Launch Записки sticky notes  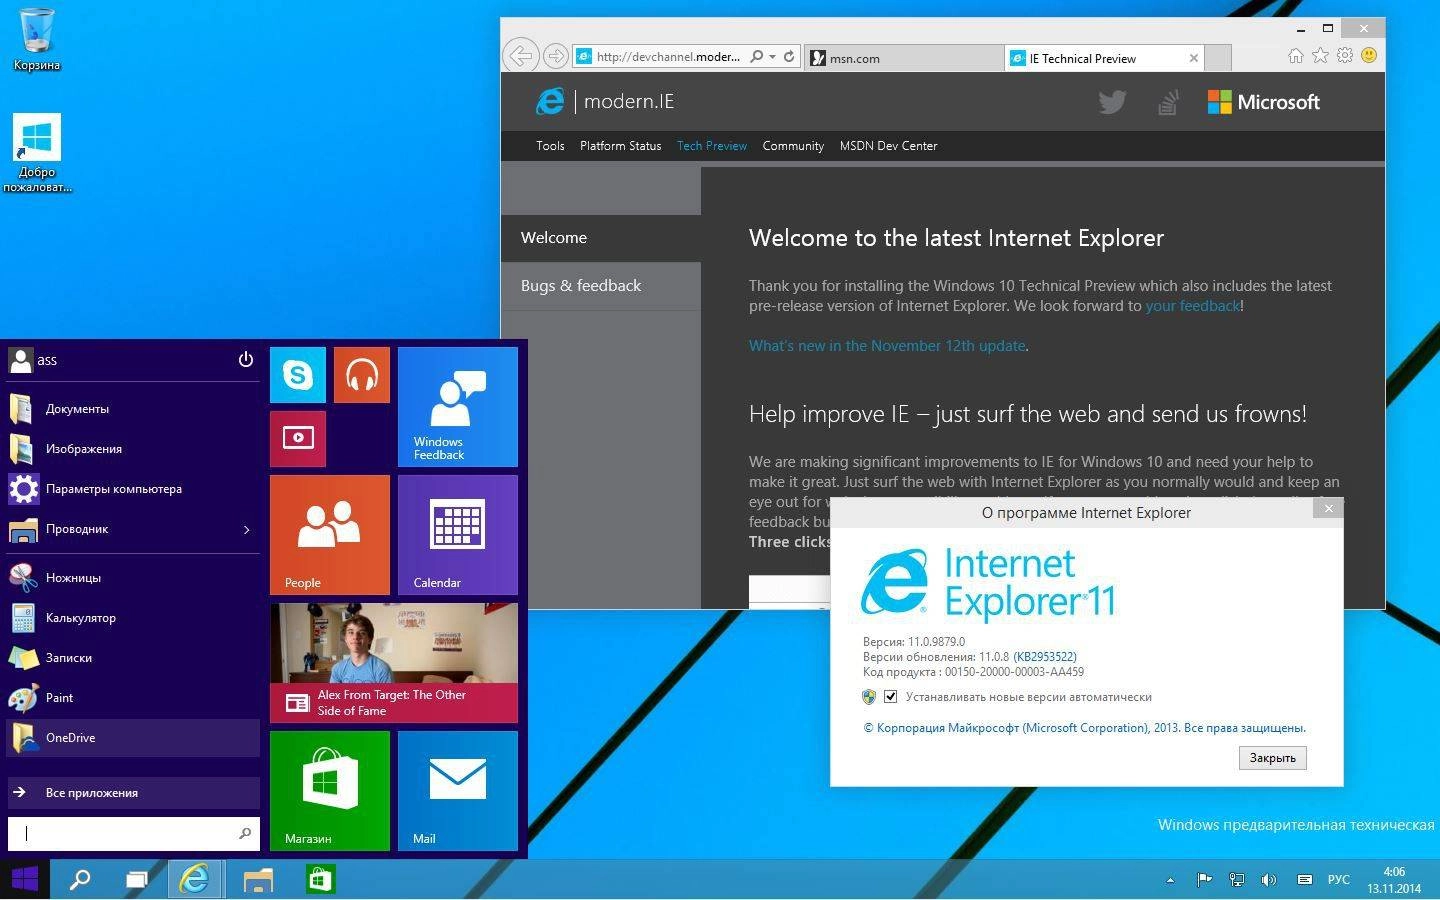pos(133,658)
